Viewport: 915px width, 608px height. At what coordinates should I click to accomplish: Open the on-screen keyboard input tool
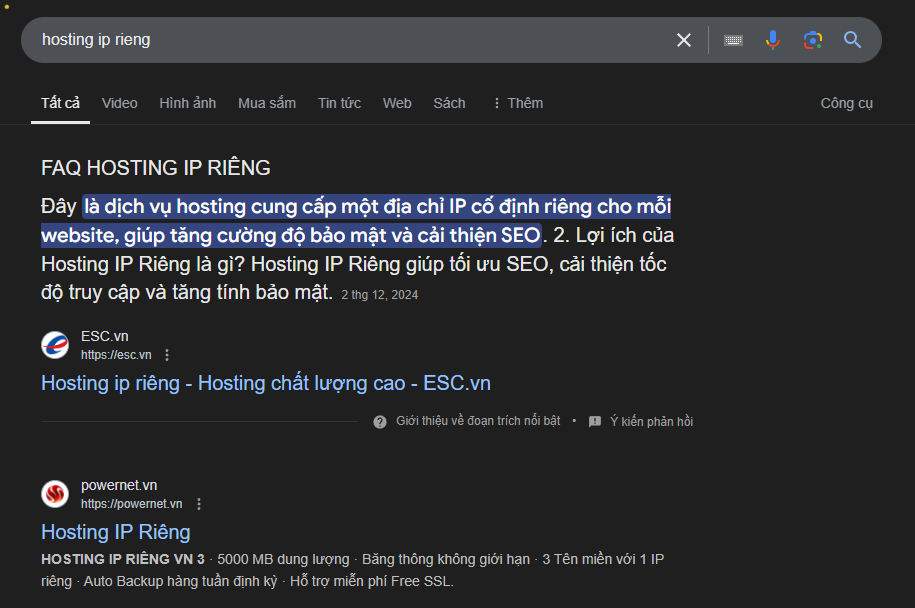coord(733,40)
